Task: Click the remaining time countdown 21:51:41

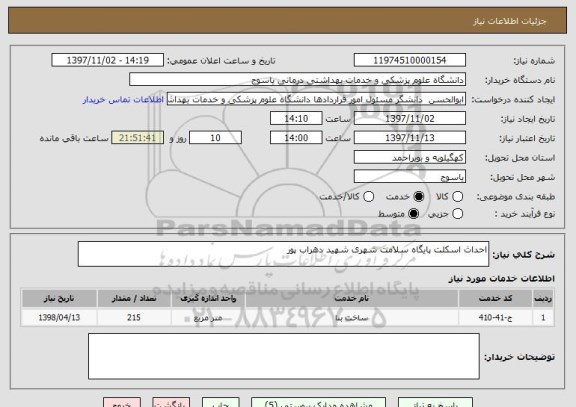Action: click(137, 138)
